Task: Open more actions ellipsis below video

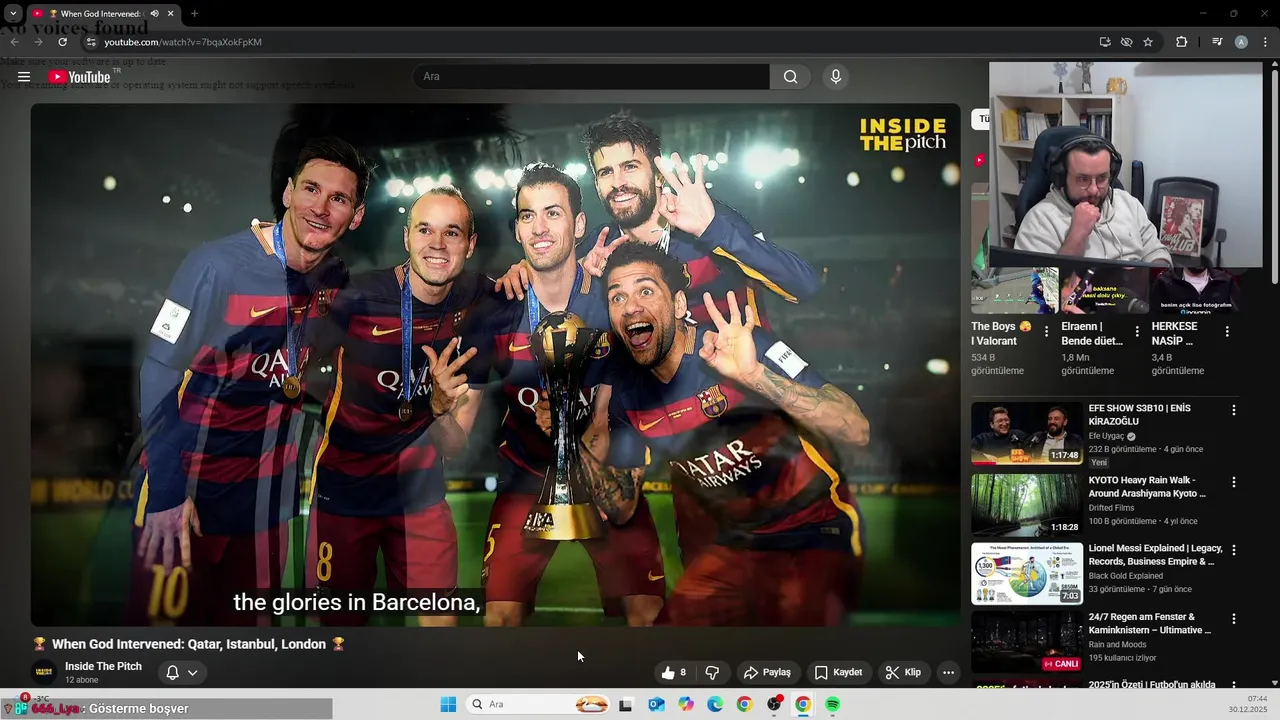Action: 948,672
